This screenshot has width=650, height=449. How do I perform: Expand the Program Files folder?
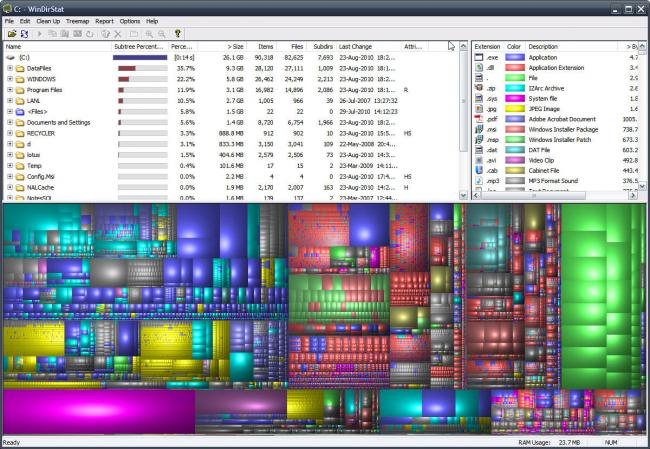9,90
